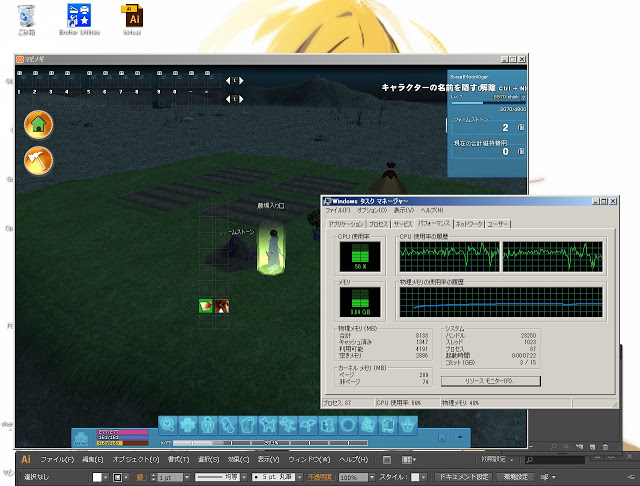Click the white fill color swatch

click(x=97, y=477)
